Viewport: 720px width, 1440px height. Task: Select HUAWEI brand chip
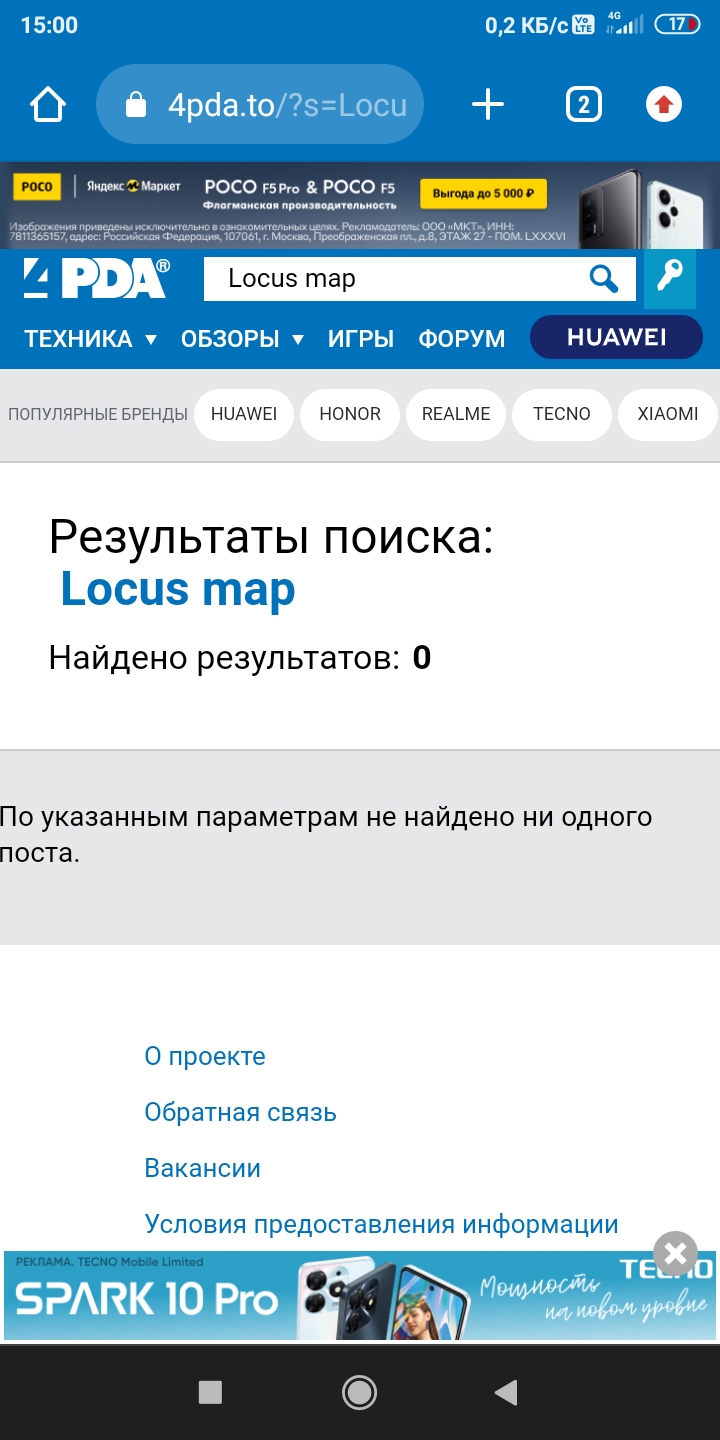coord(244,414)
